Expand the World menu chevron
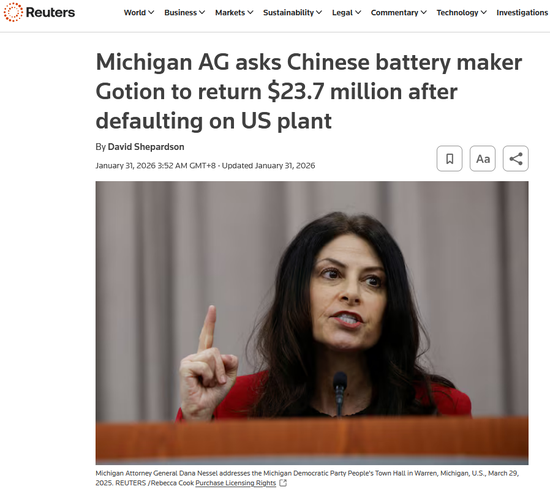Image resolution: width=550 pixels, height=489 pixels. click(x=151, y=12)
